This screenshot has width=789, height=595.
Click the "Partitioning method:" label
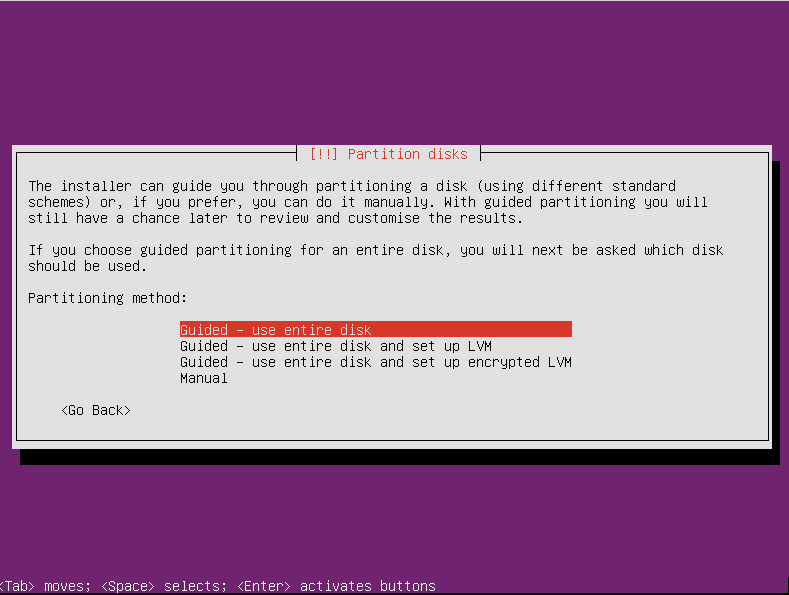coord(107,298)
